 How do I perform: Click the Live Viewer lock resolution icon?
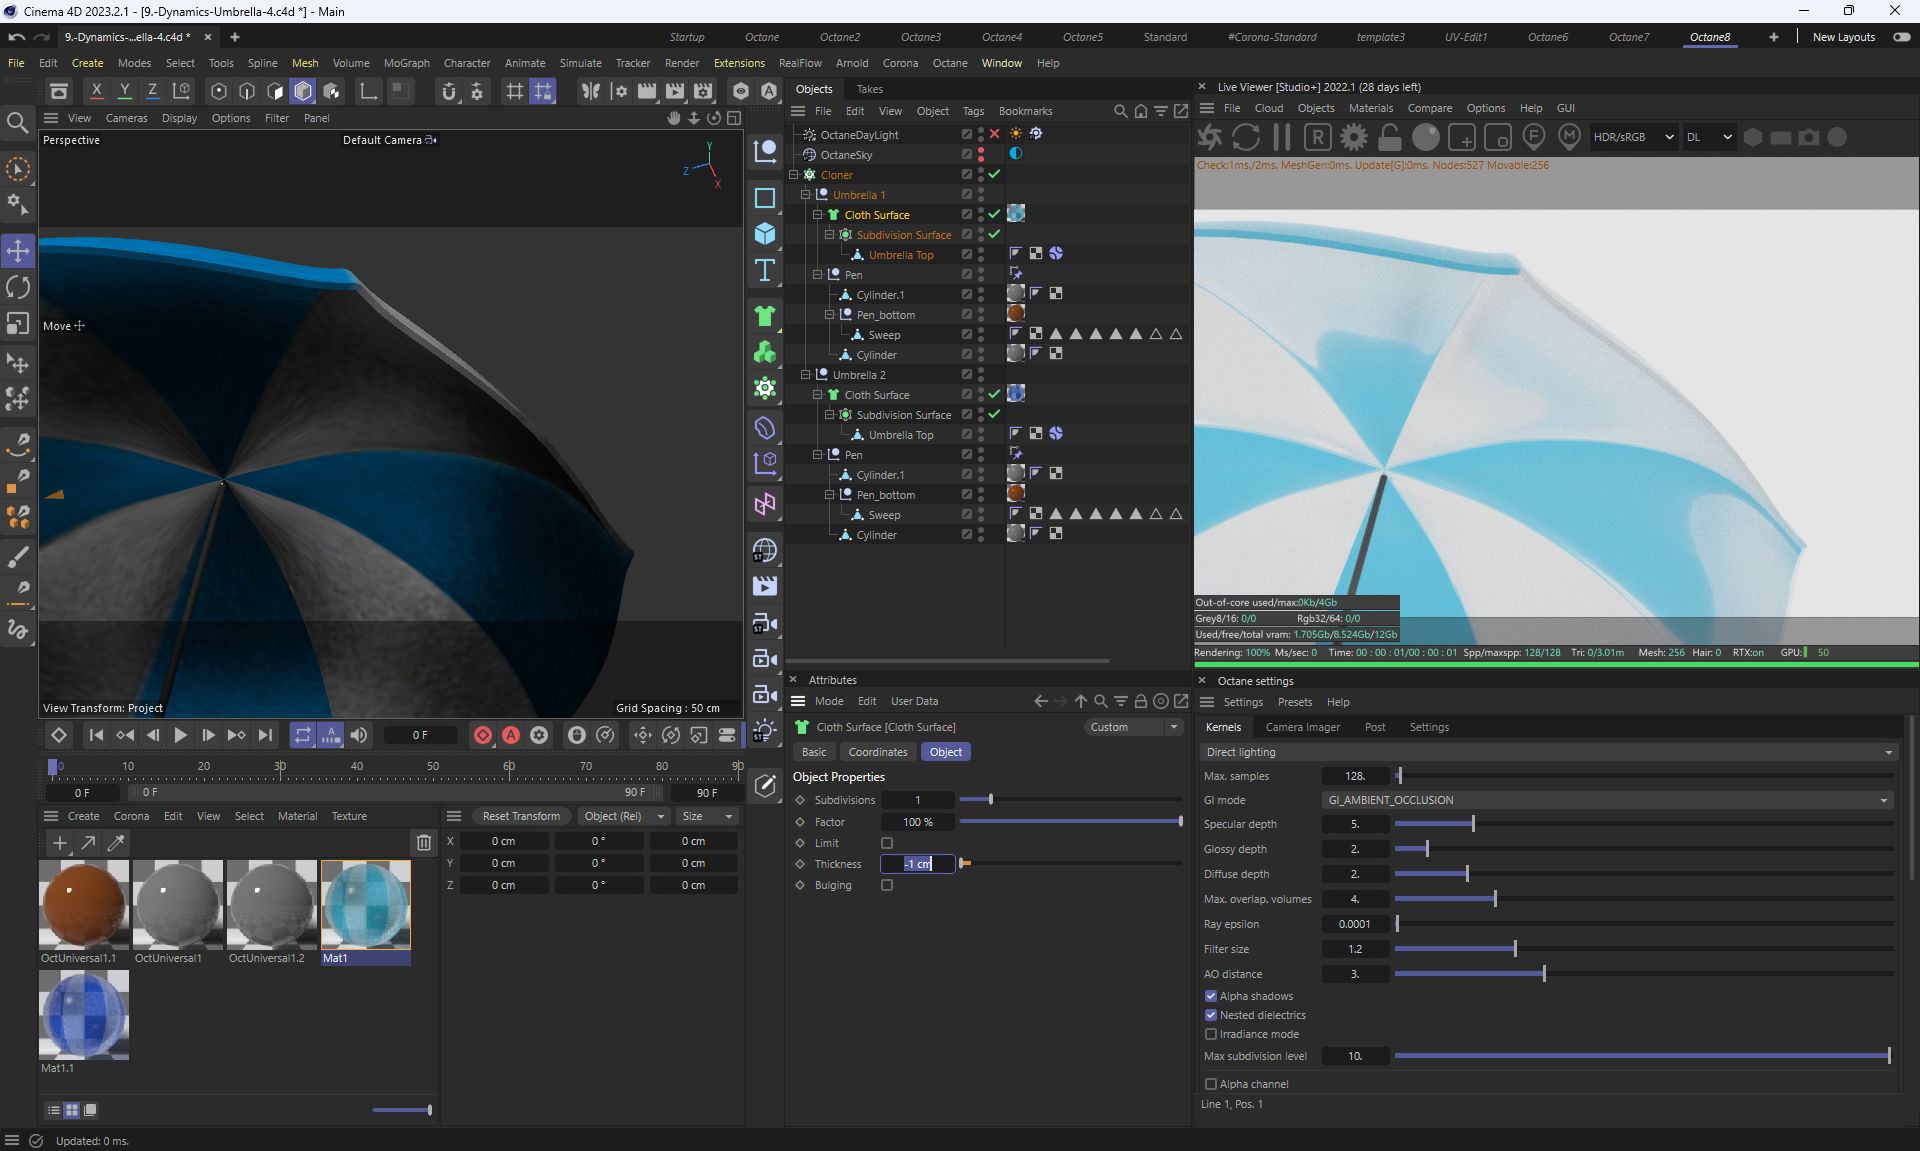(1390, 137)
